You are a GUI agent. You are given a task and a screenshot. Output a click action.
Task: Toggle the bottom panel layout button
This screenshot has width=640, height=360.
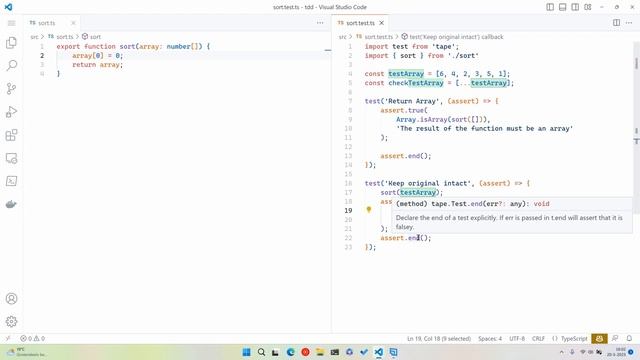(562, 7)
